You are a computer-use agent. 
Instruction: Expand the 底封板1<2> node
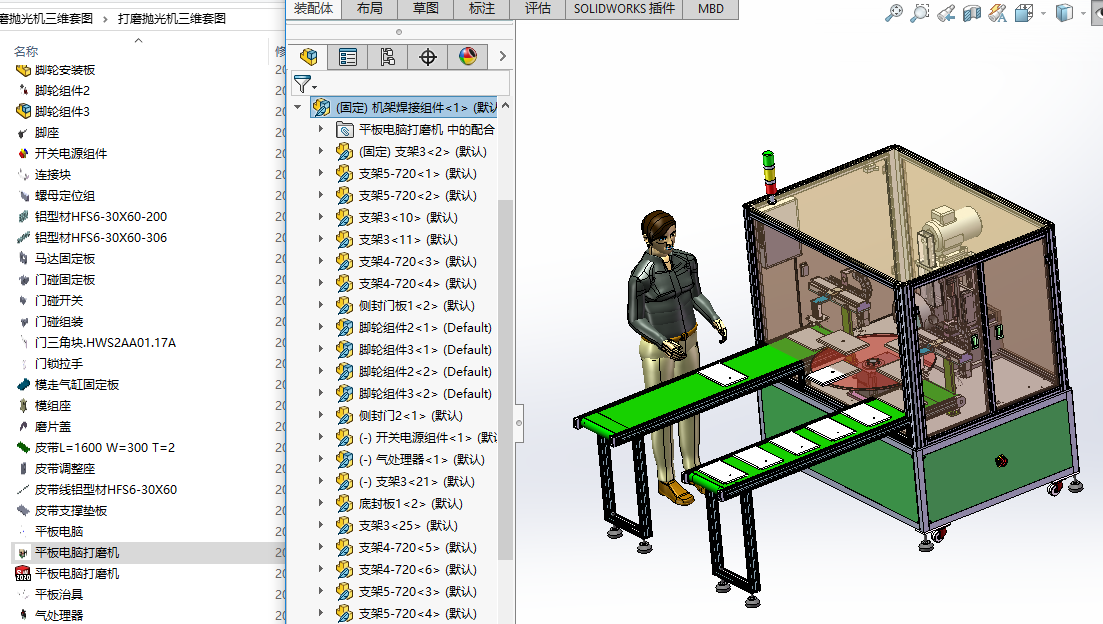tap(321, 503)
